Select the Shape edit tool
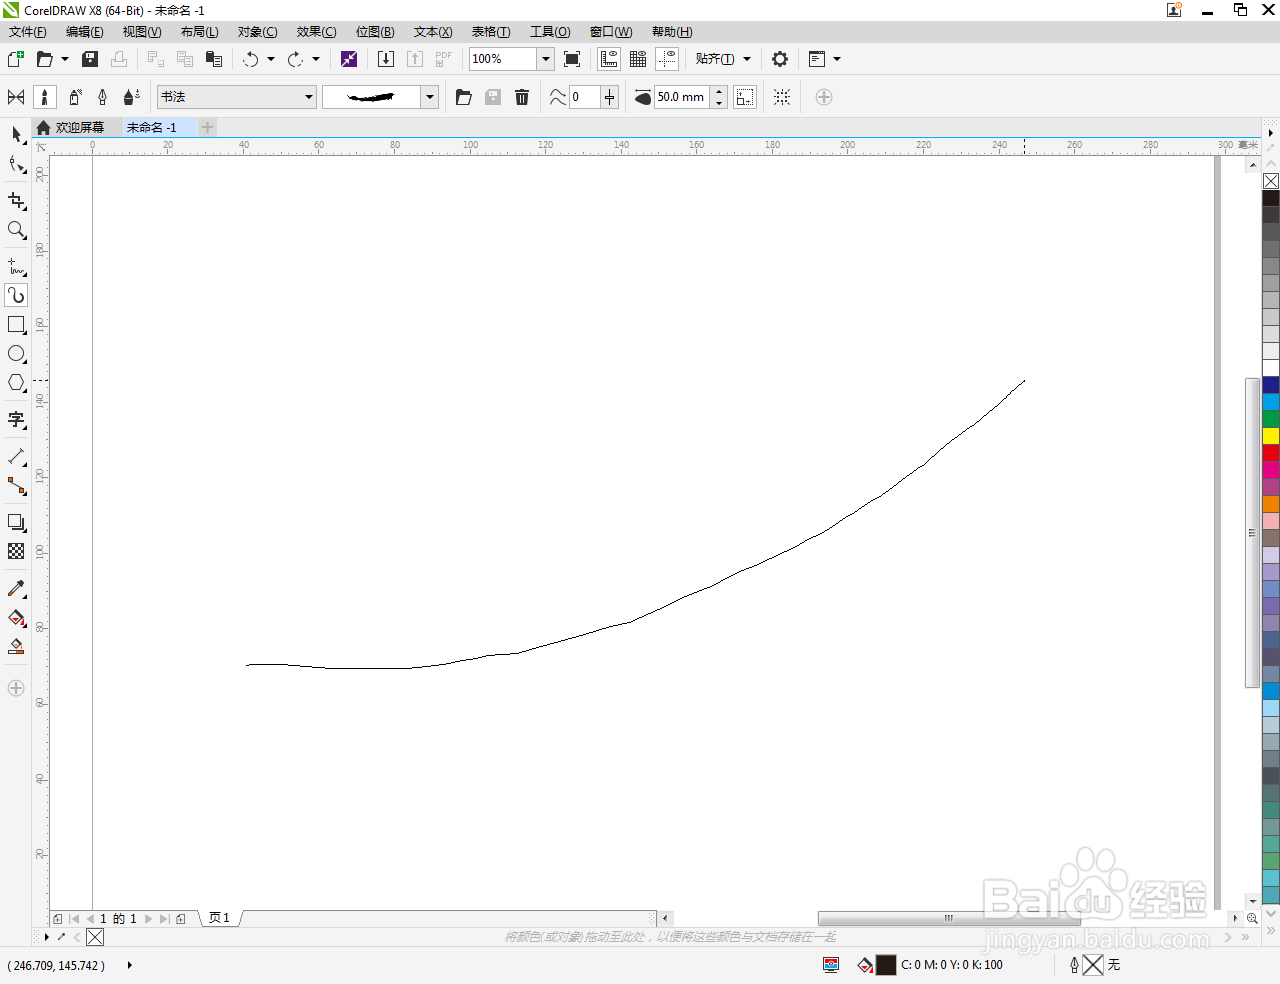The height and width of the screenshot is (984, 1280). (x=16, y=165)
